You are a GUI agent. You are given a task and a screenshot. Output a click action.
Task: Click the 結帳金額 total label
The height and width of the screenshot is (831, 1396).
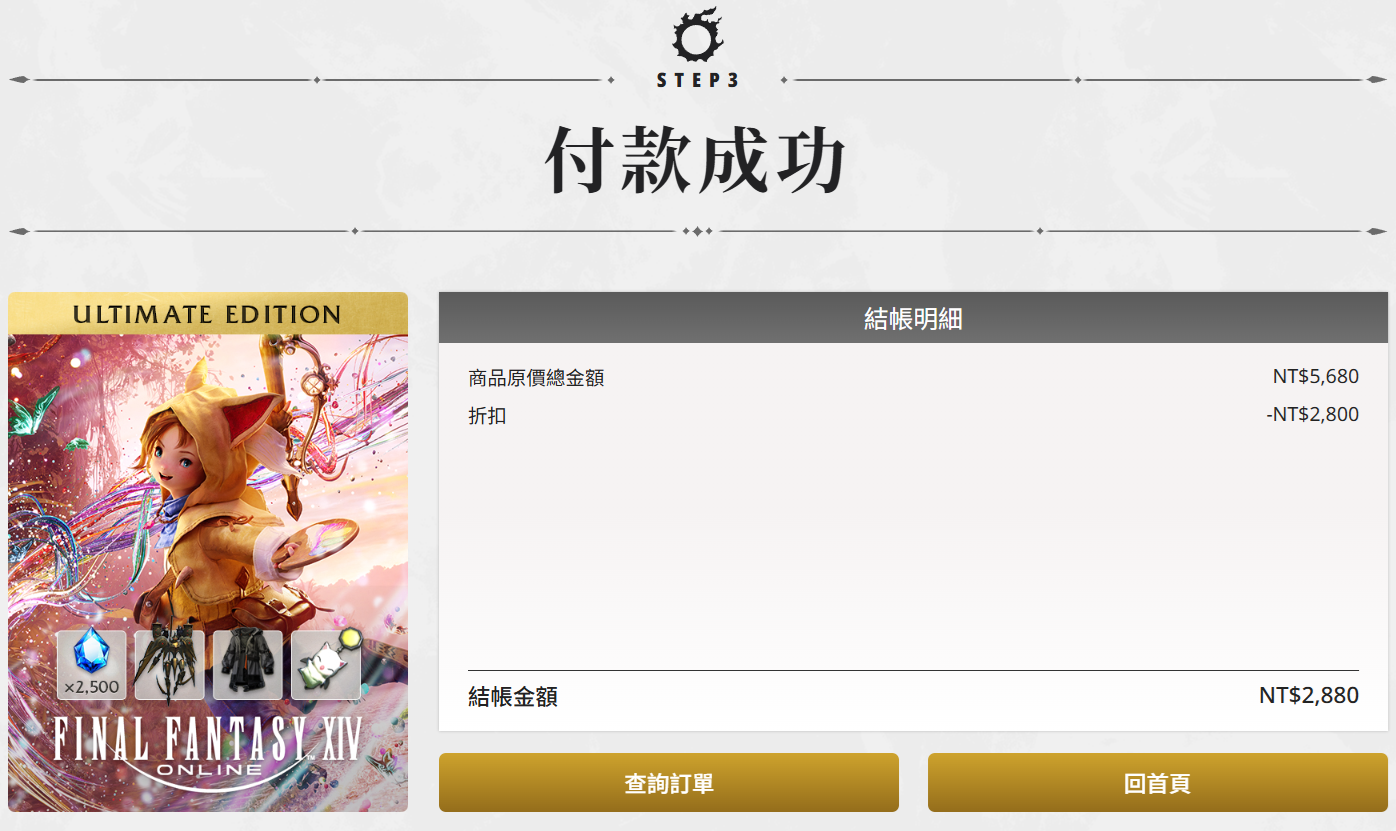click(x=513, y=697)
